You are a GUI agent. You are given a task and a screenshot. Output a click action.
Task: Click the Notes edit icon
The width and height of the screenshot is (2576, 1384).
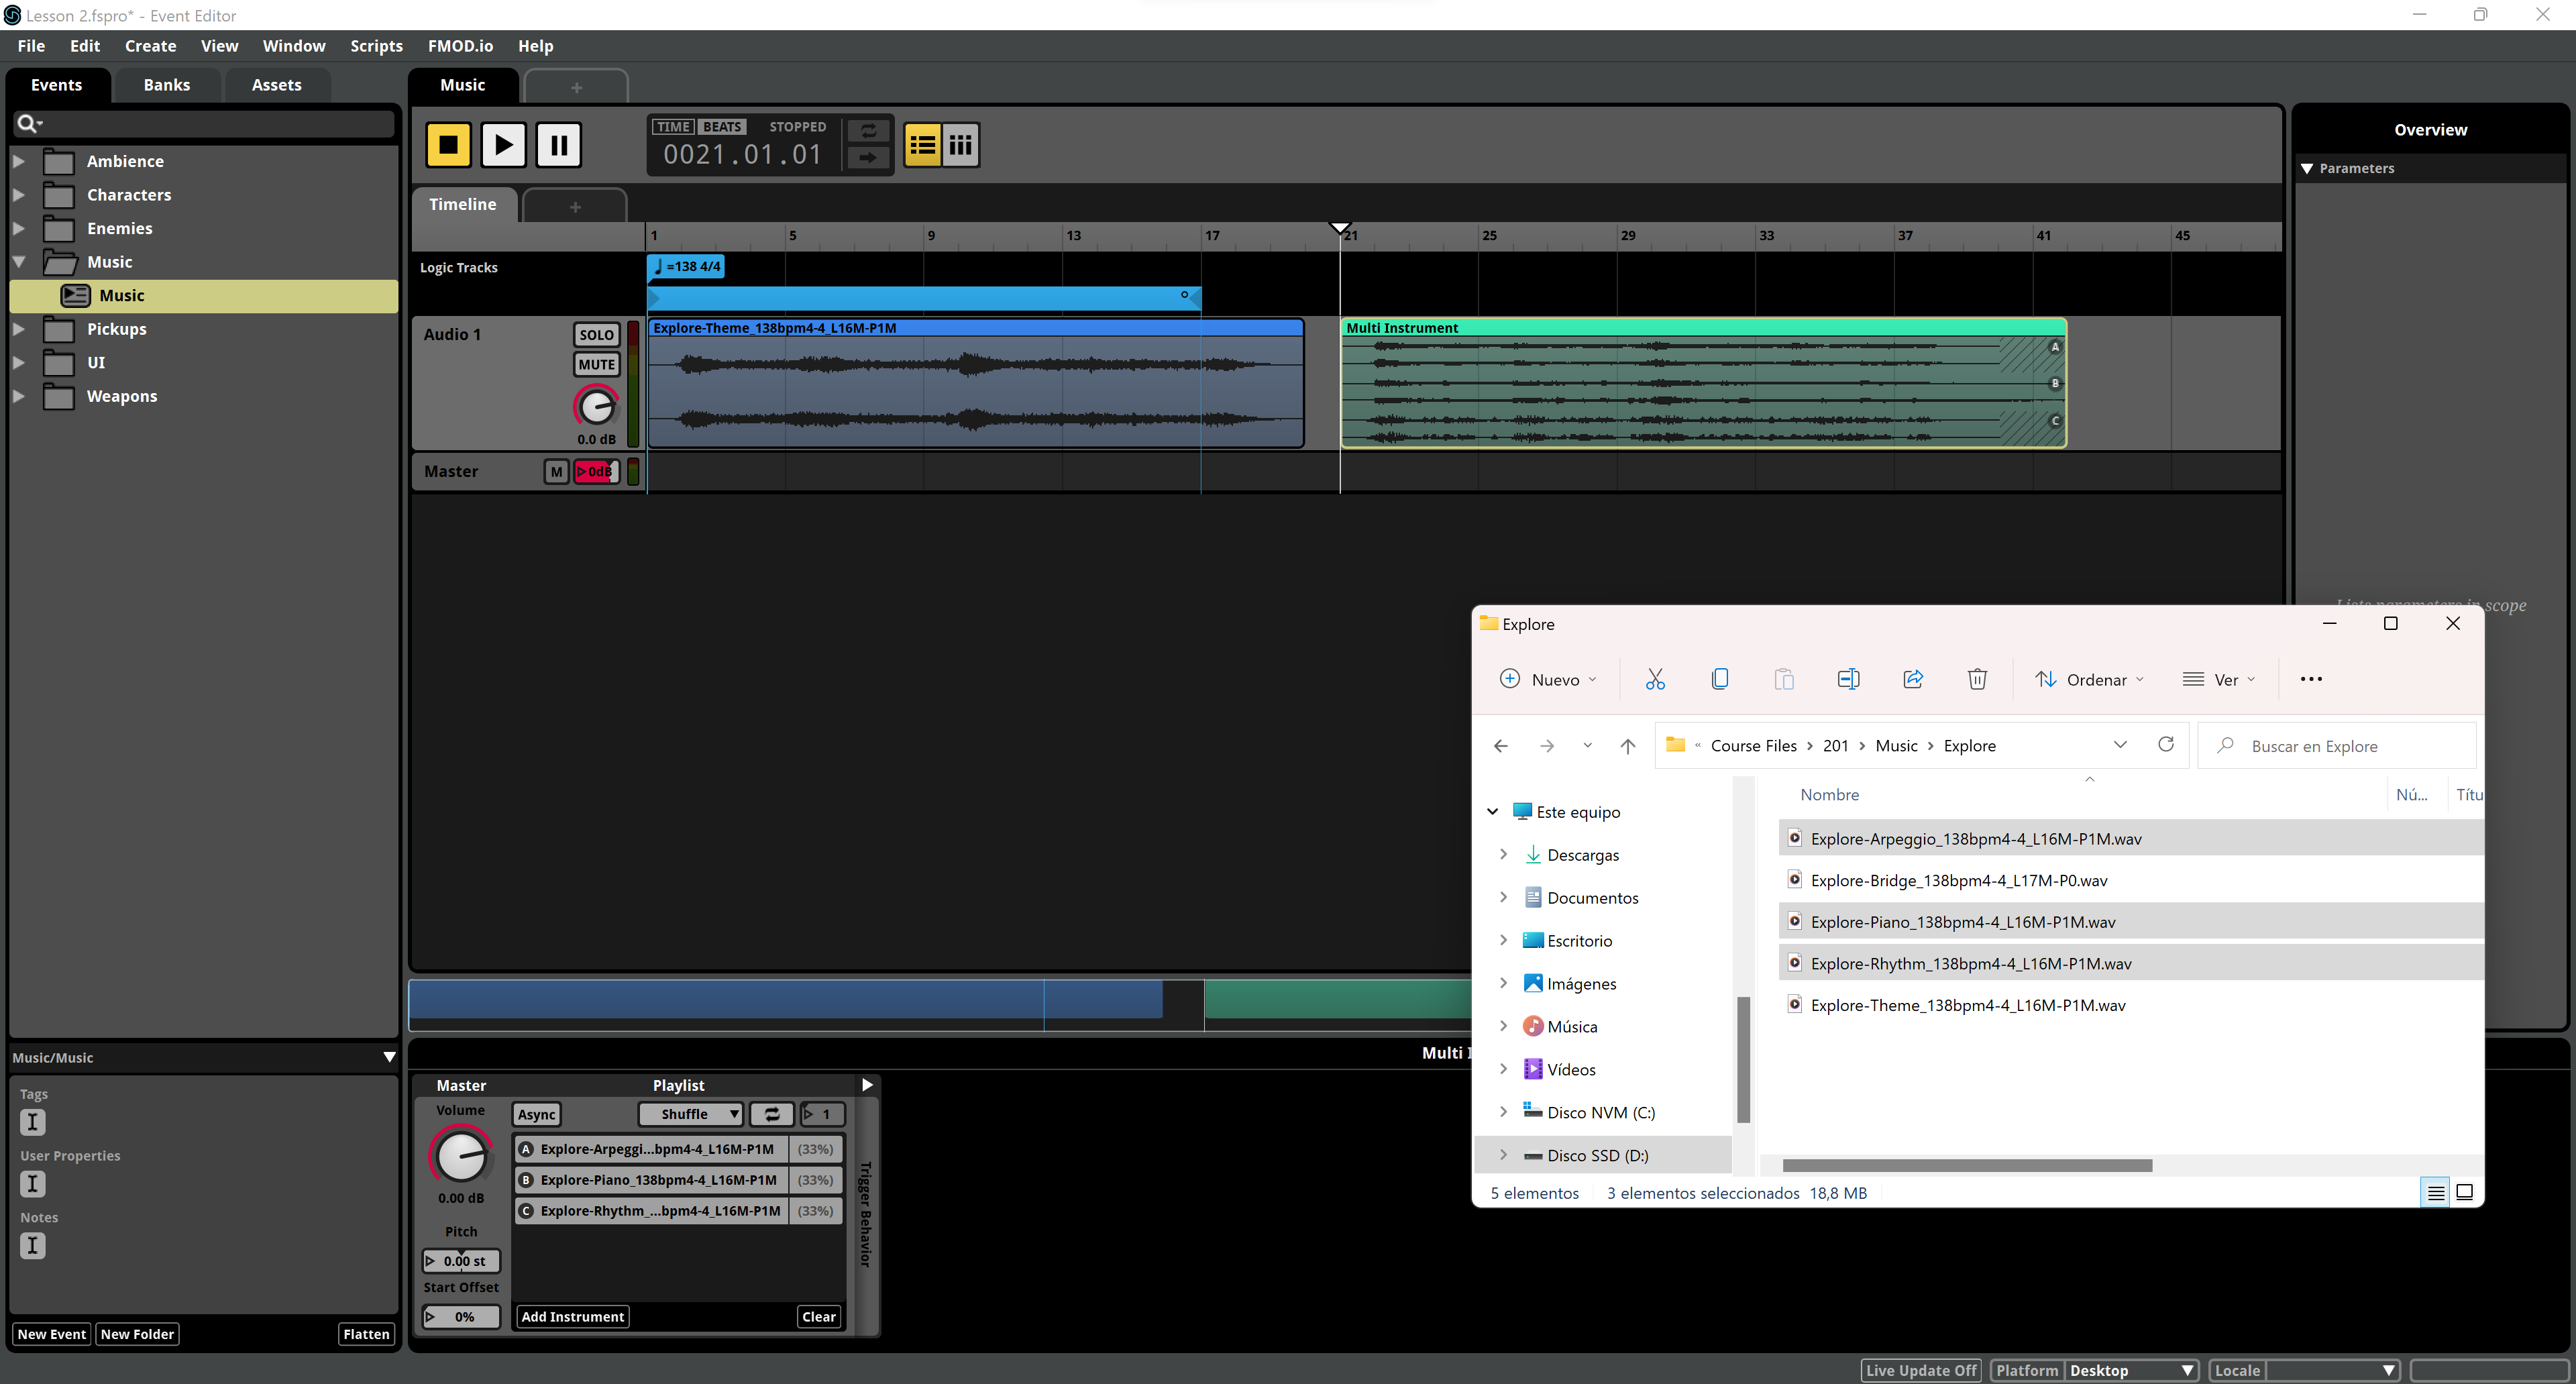[32, 1246]
